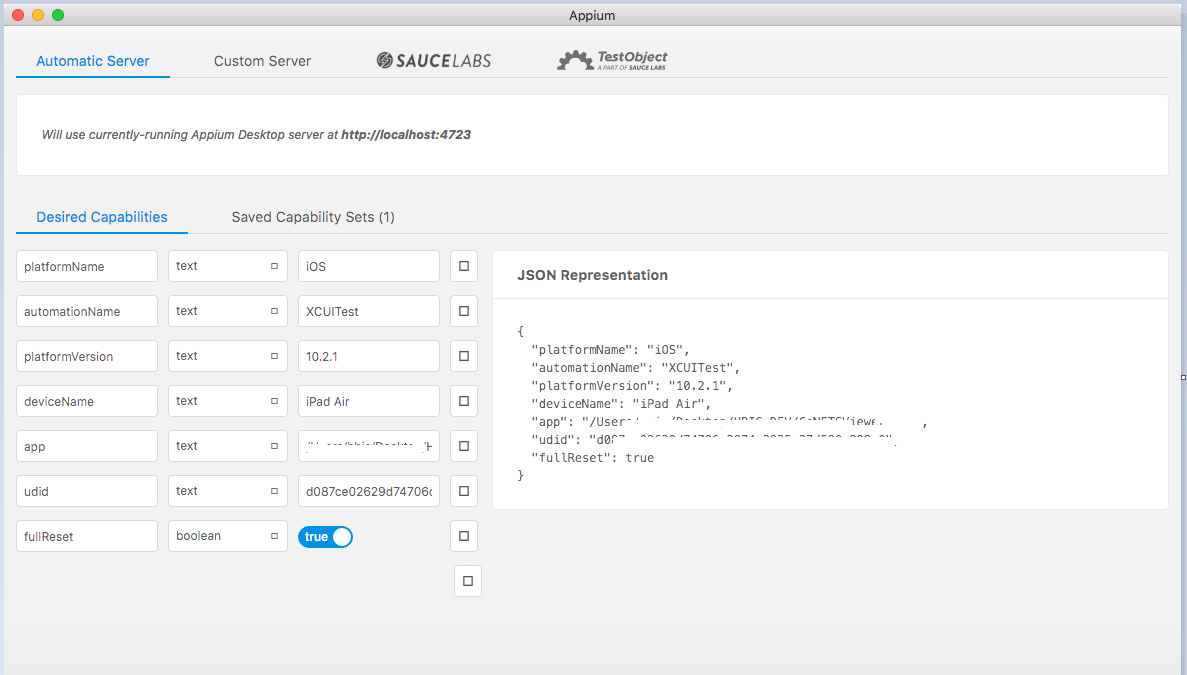Select the Sauce Labs server tab

pyautogui.click(x=434, y=61)
